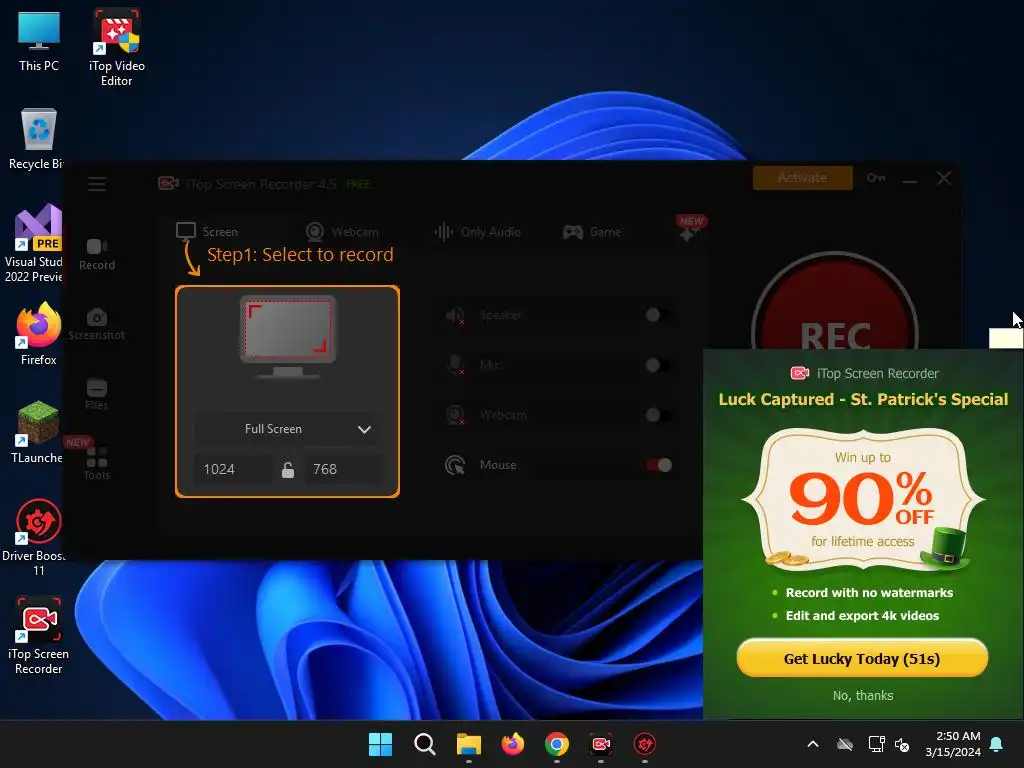This screenshot has height=768, width=1024.
Task: Open File Explorer from taskbar
Action: click(x=468, y=744)
